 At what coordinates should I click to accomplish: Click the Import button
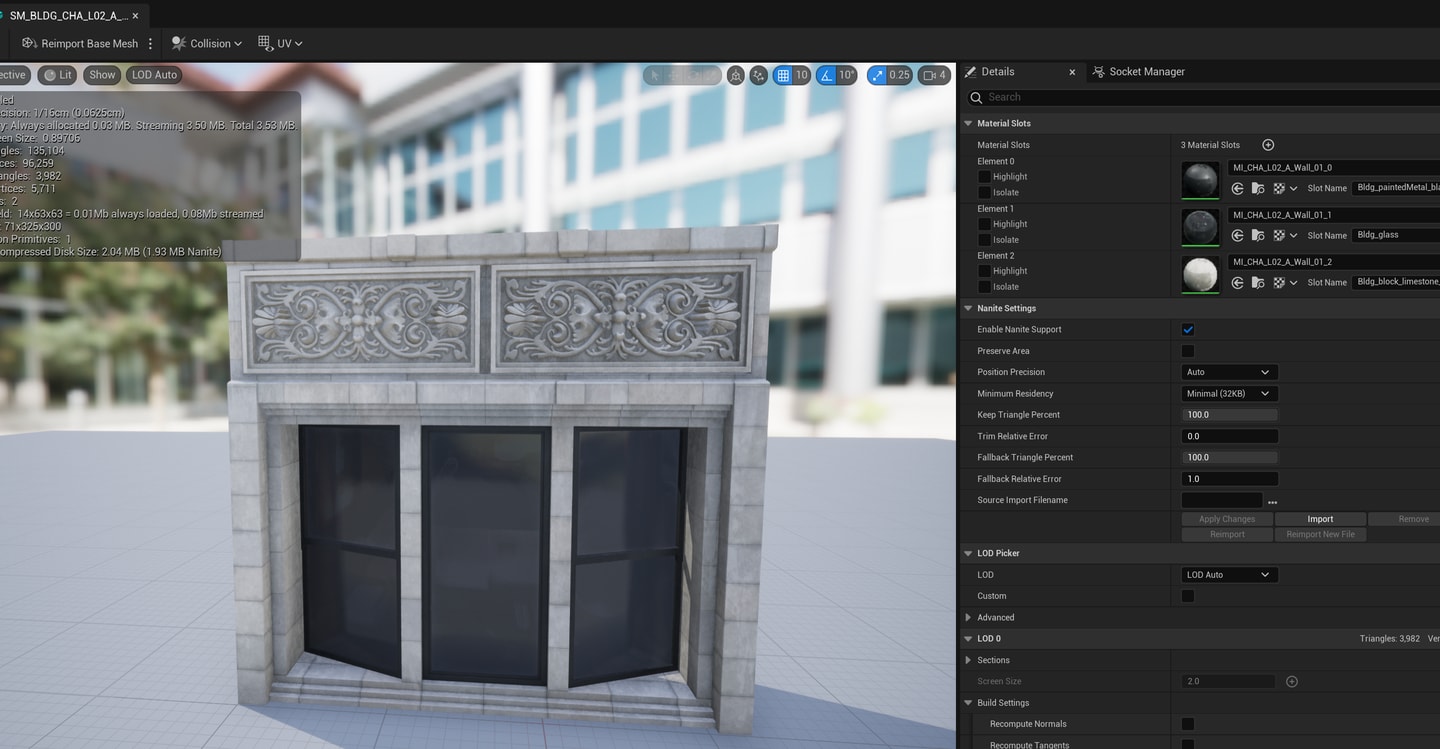[1320, 519]
